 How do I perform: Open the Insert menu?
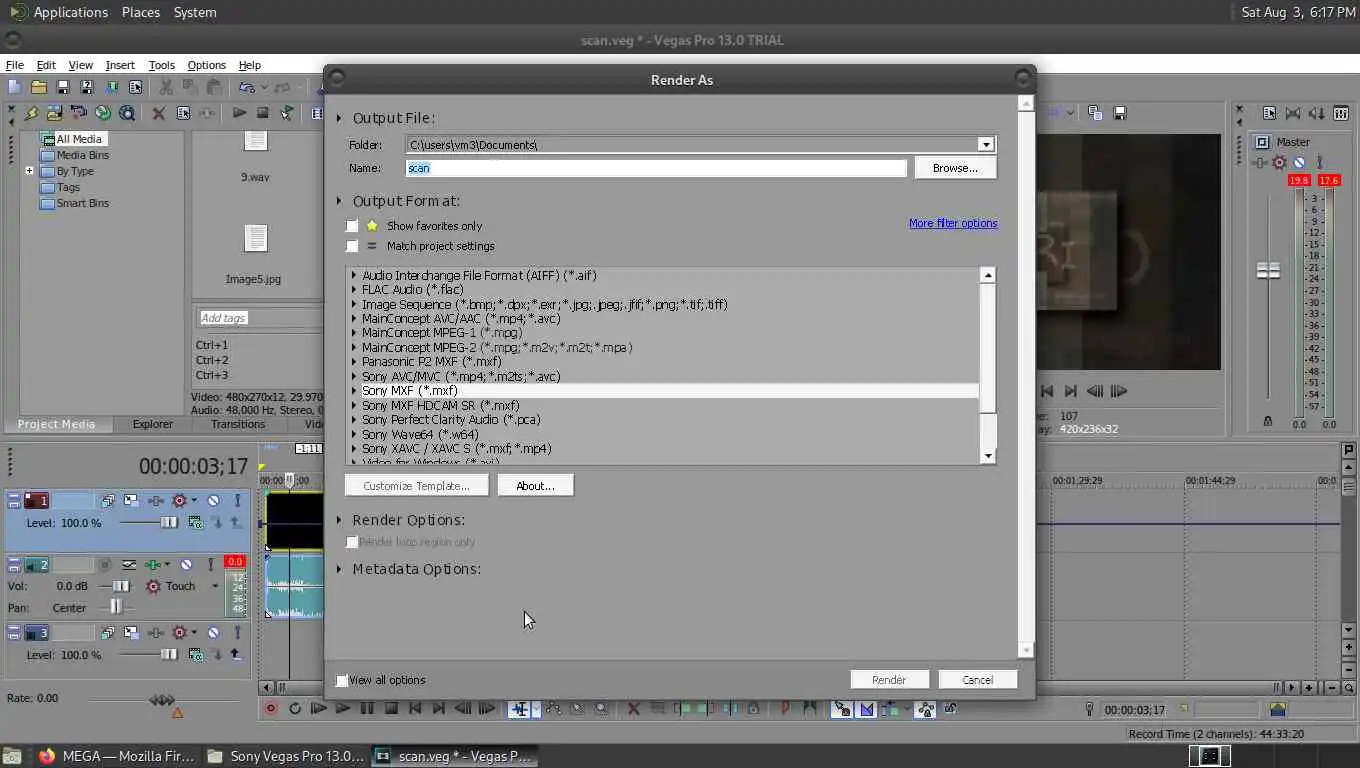[x=120, y=65]
